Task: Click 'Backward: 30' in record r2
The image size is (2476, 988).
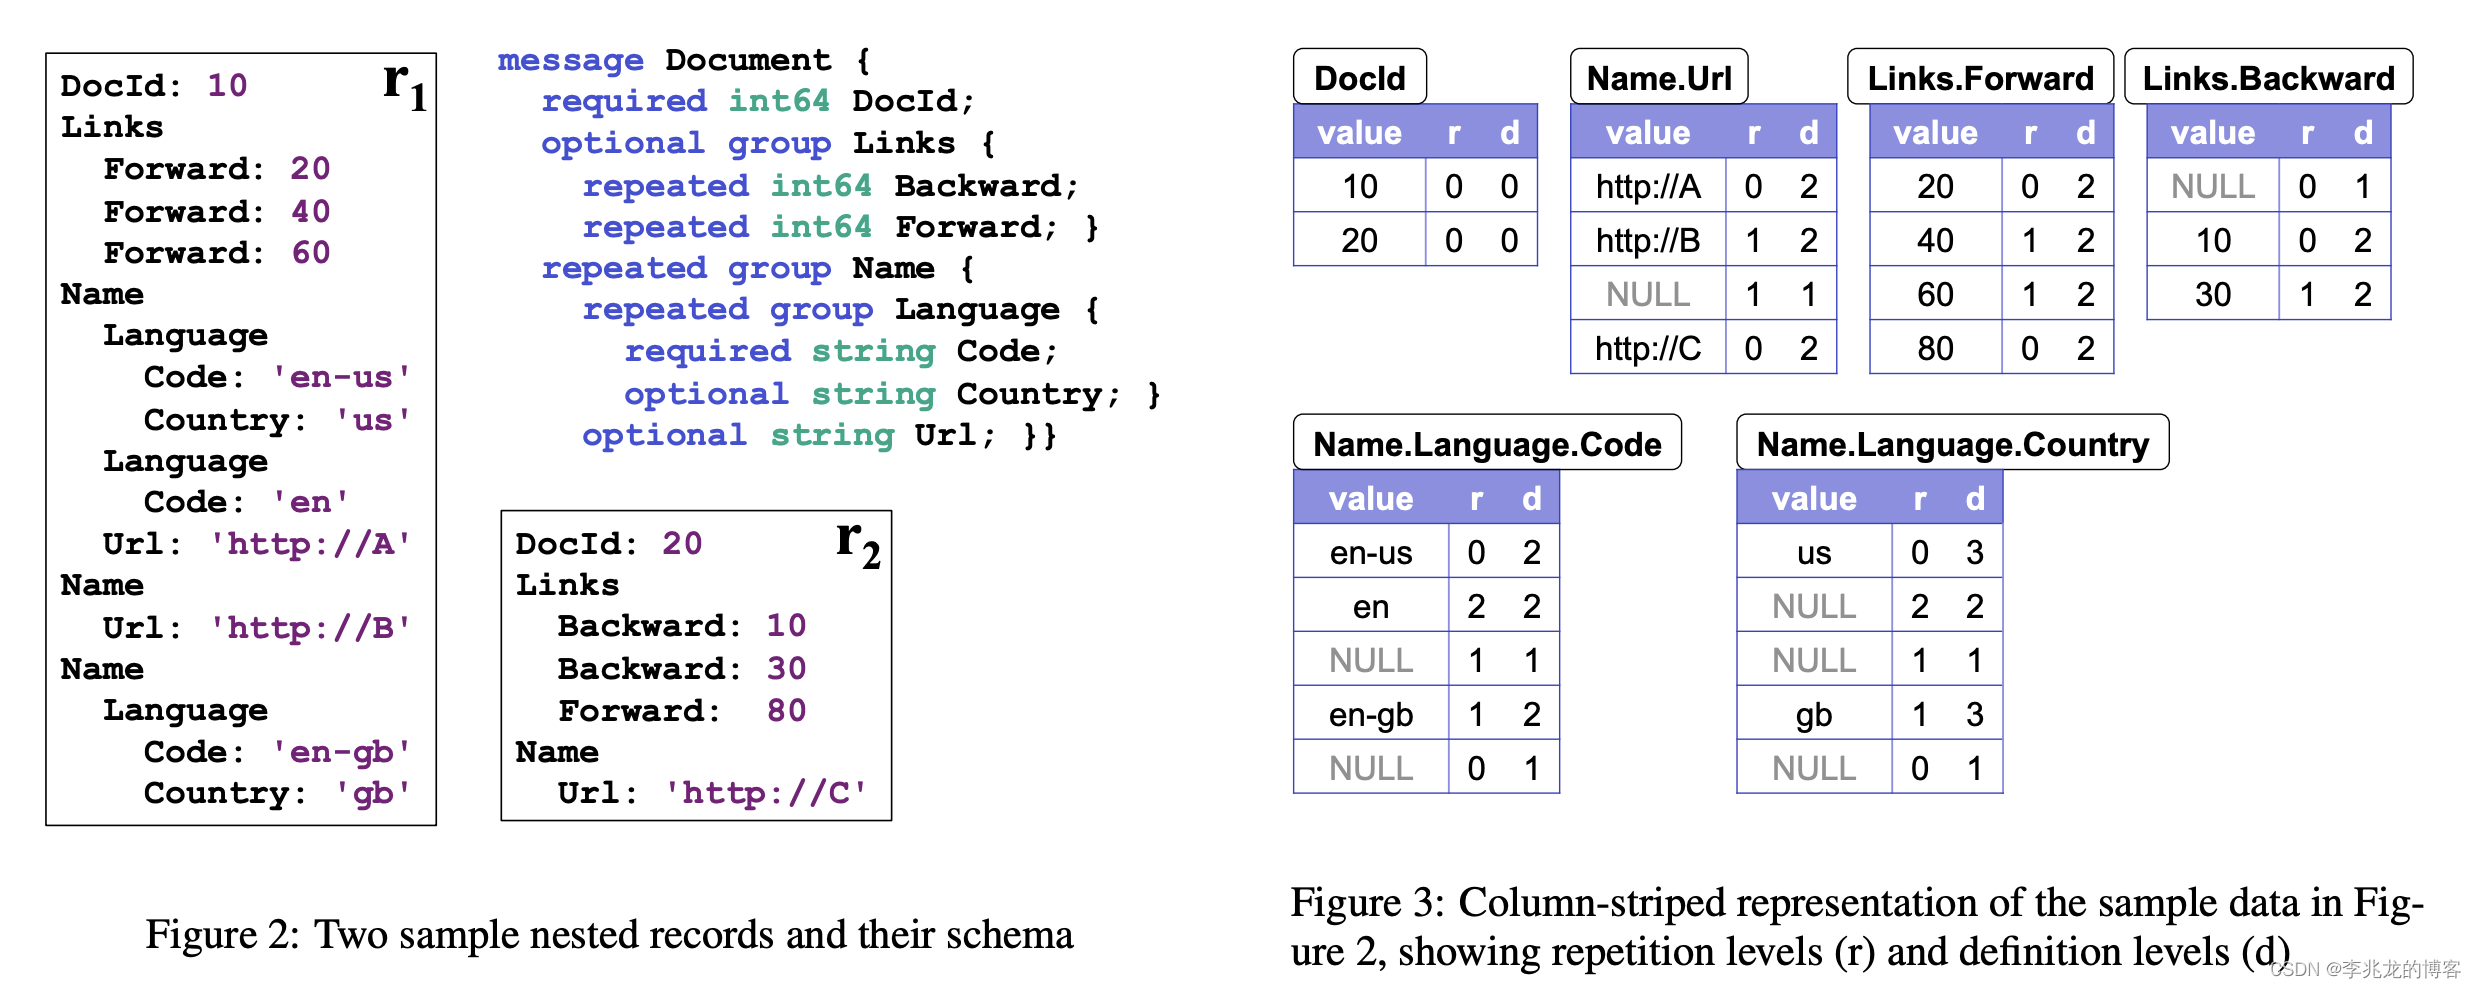Action: [682, 668]
